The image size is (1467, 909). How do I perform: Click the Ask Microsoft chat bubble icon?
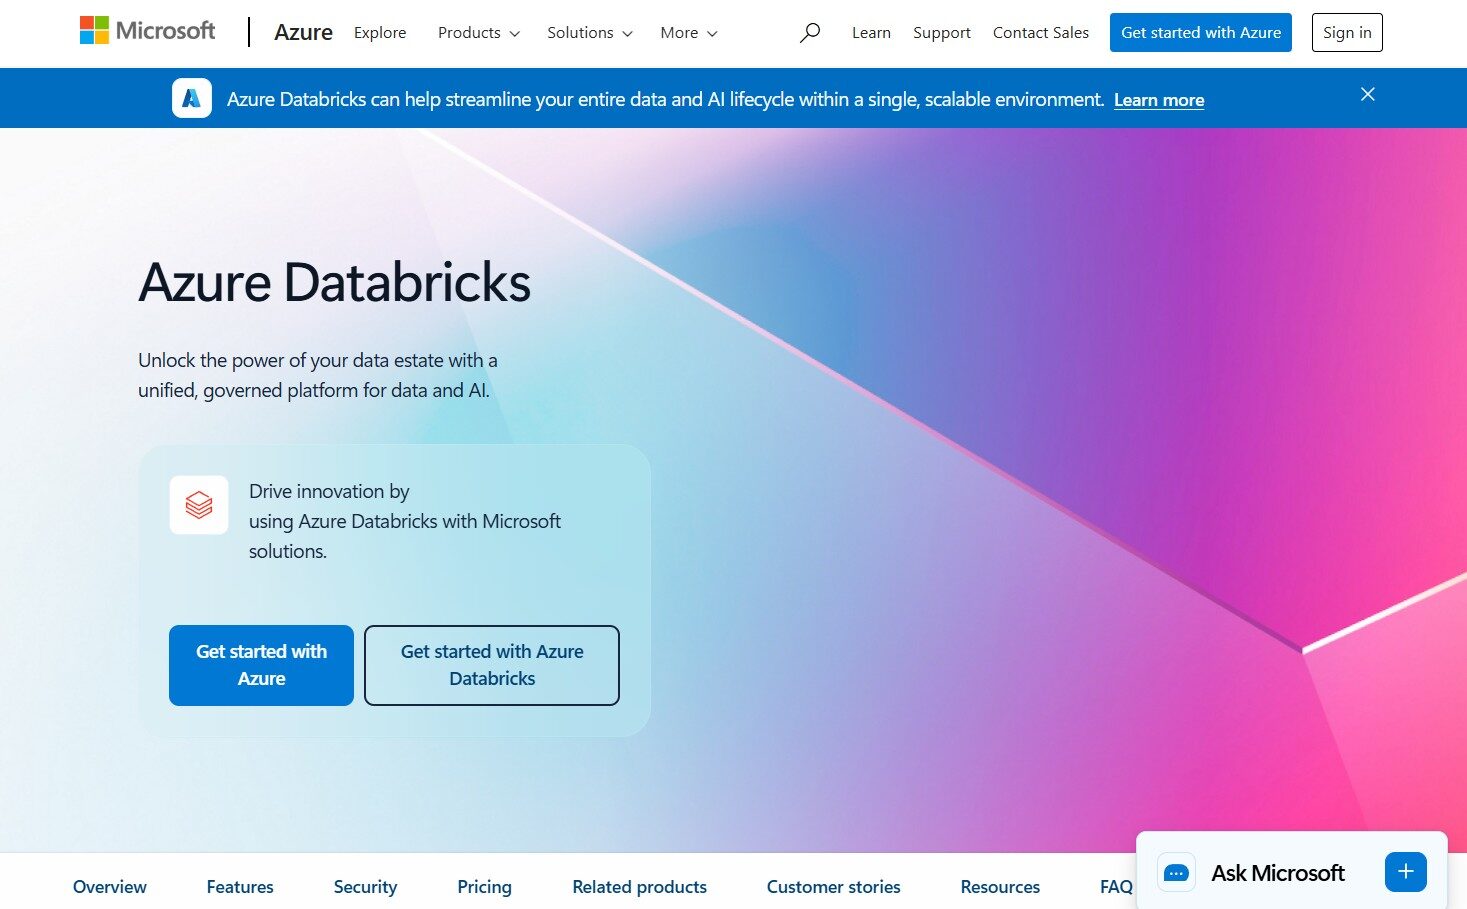[x=1176, y=873]
